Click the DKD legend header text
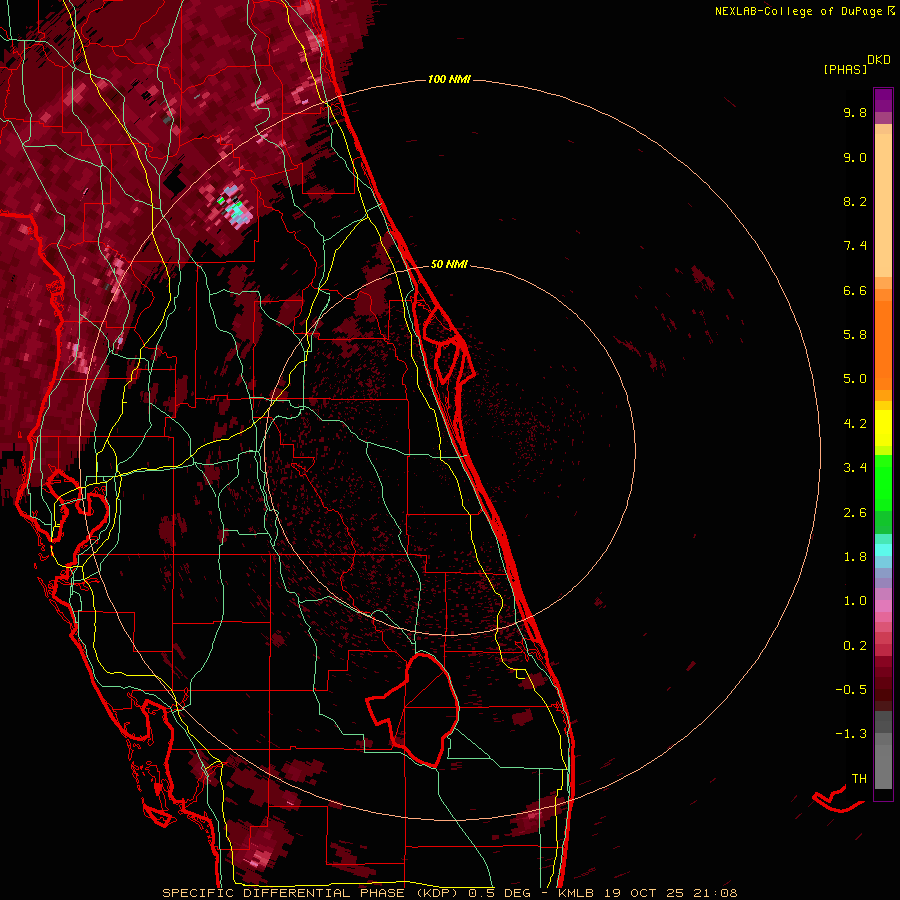Image resolution: width=900 pixels, height=900 pixels. pos(879,60)
